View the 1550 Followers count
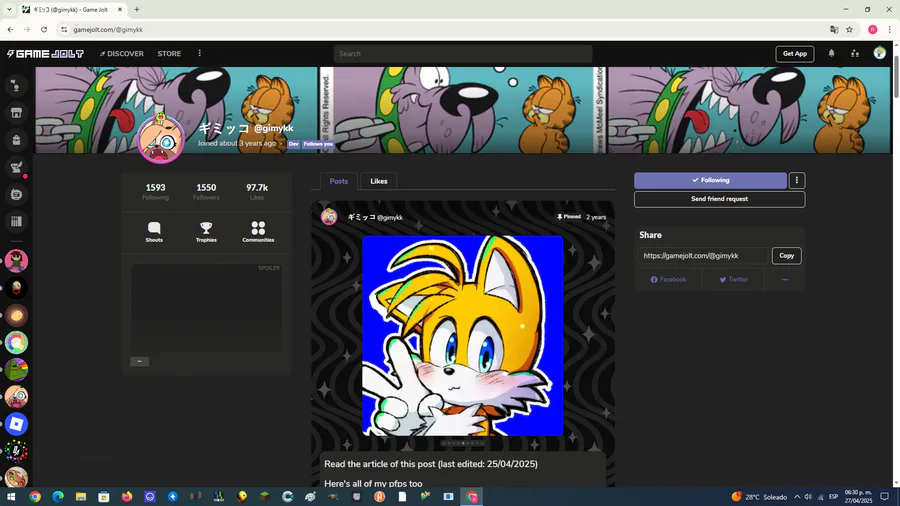The image size is (900, 506). click(206, 192)
